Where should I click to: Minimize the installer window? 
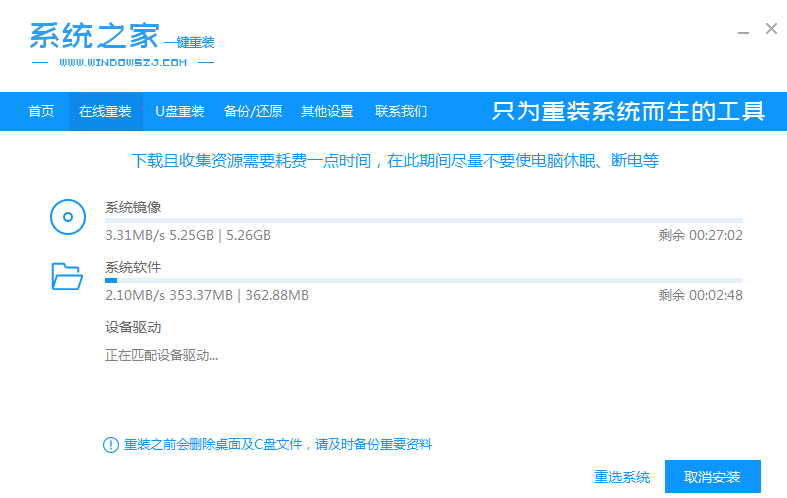click(743, 33)
